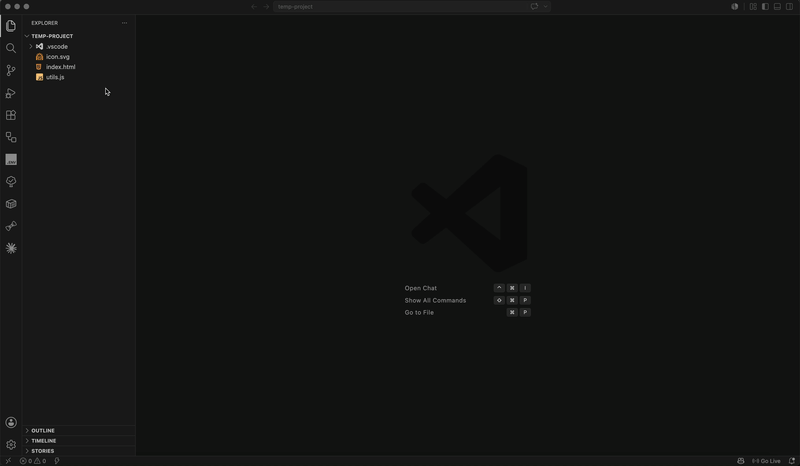
Task: Click the chat icon in the command center
Action: point(534,7)
